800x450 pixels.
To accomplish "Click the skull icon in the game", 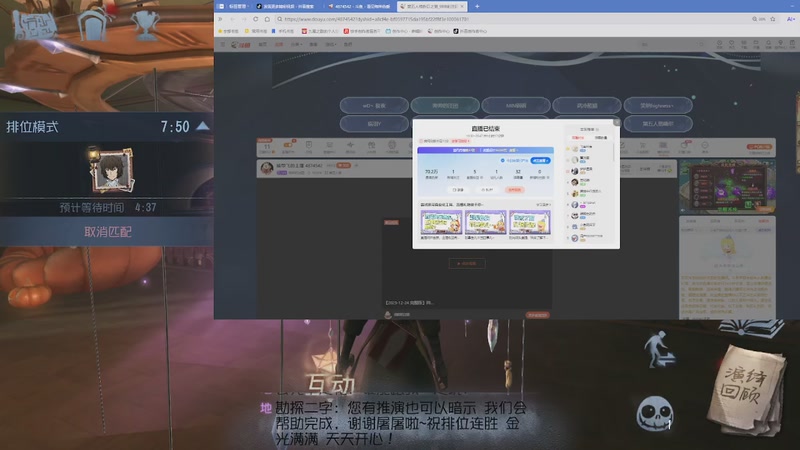I will (x=655, y=413).
